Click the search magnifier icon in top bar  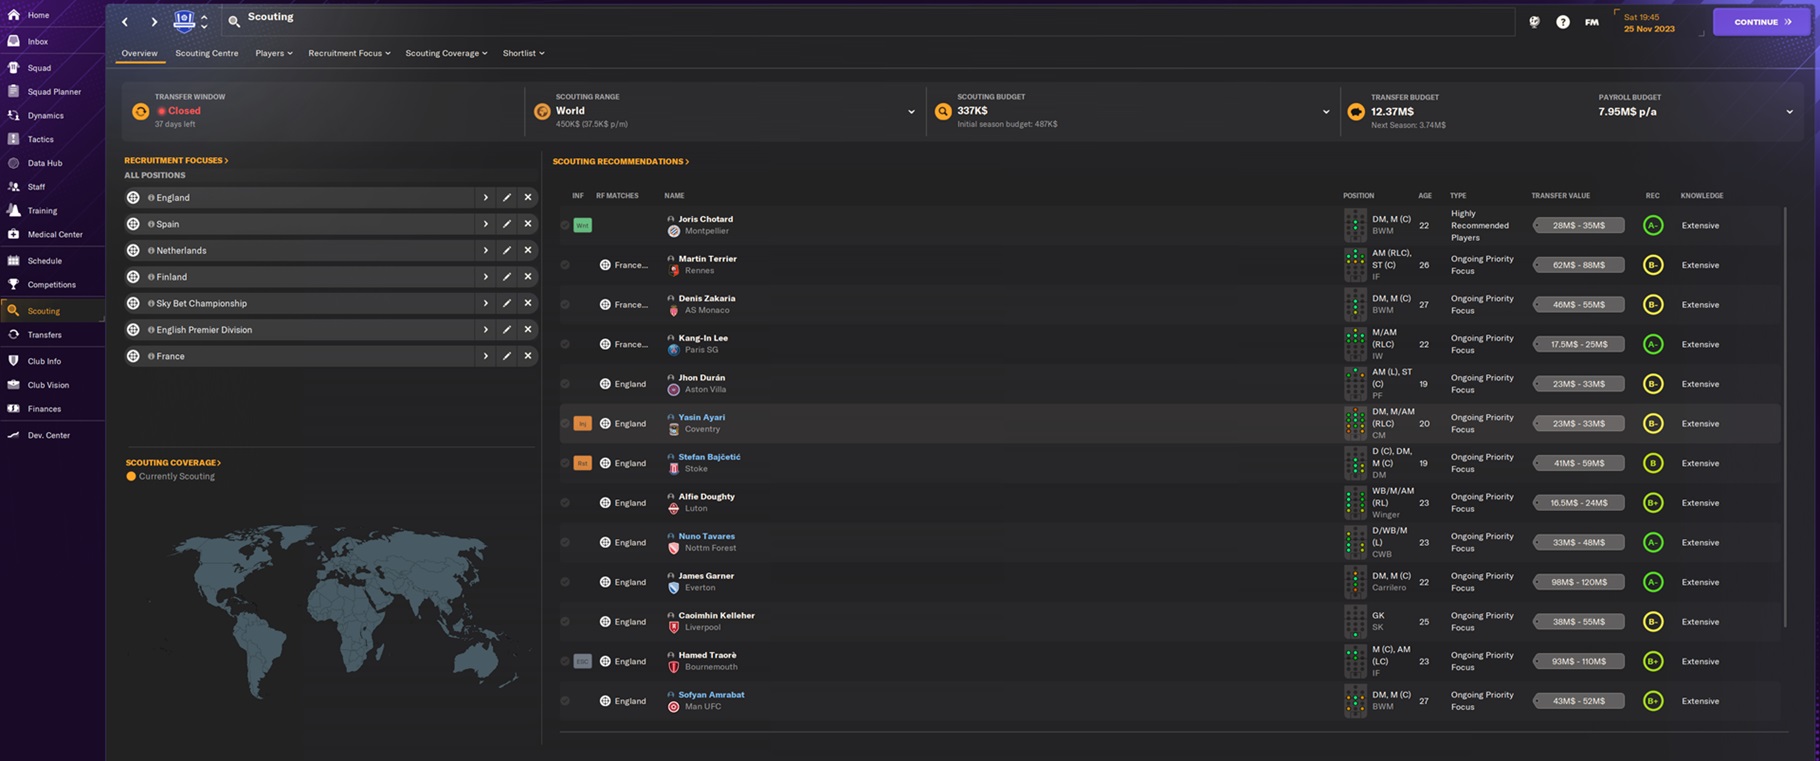[234, 21]
